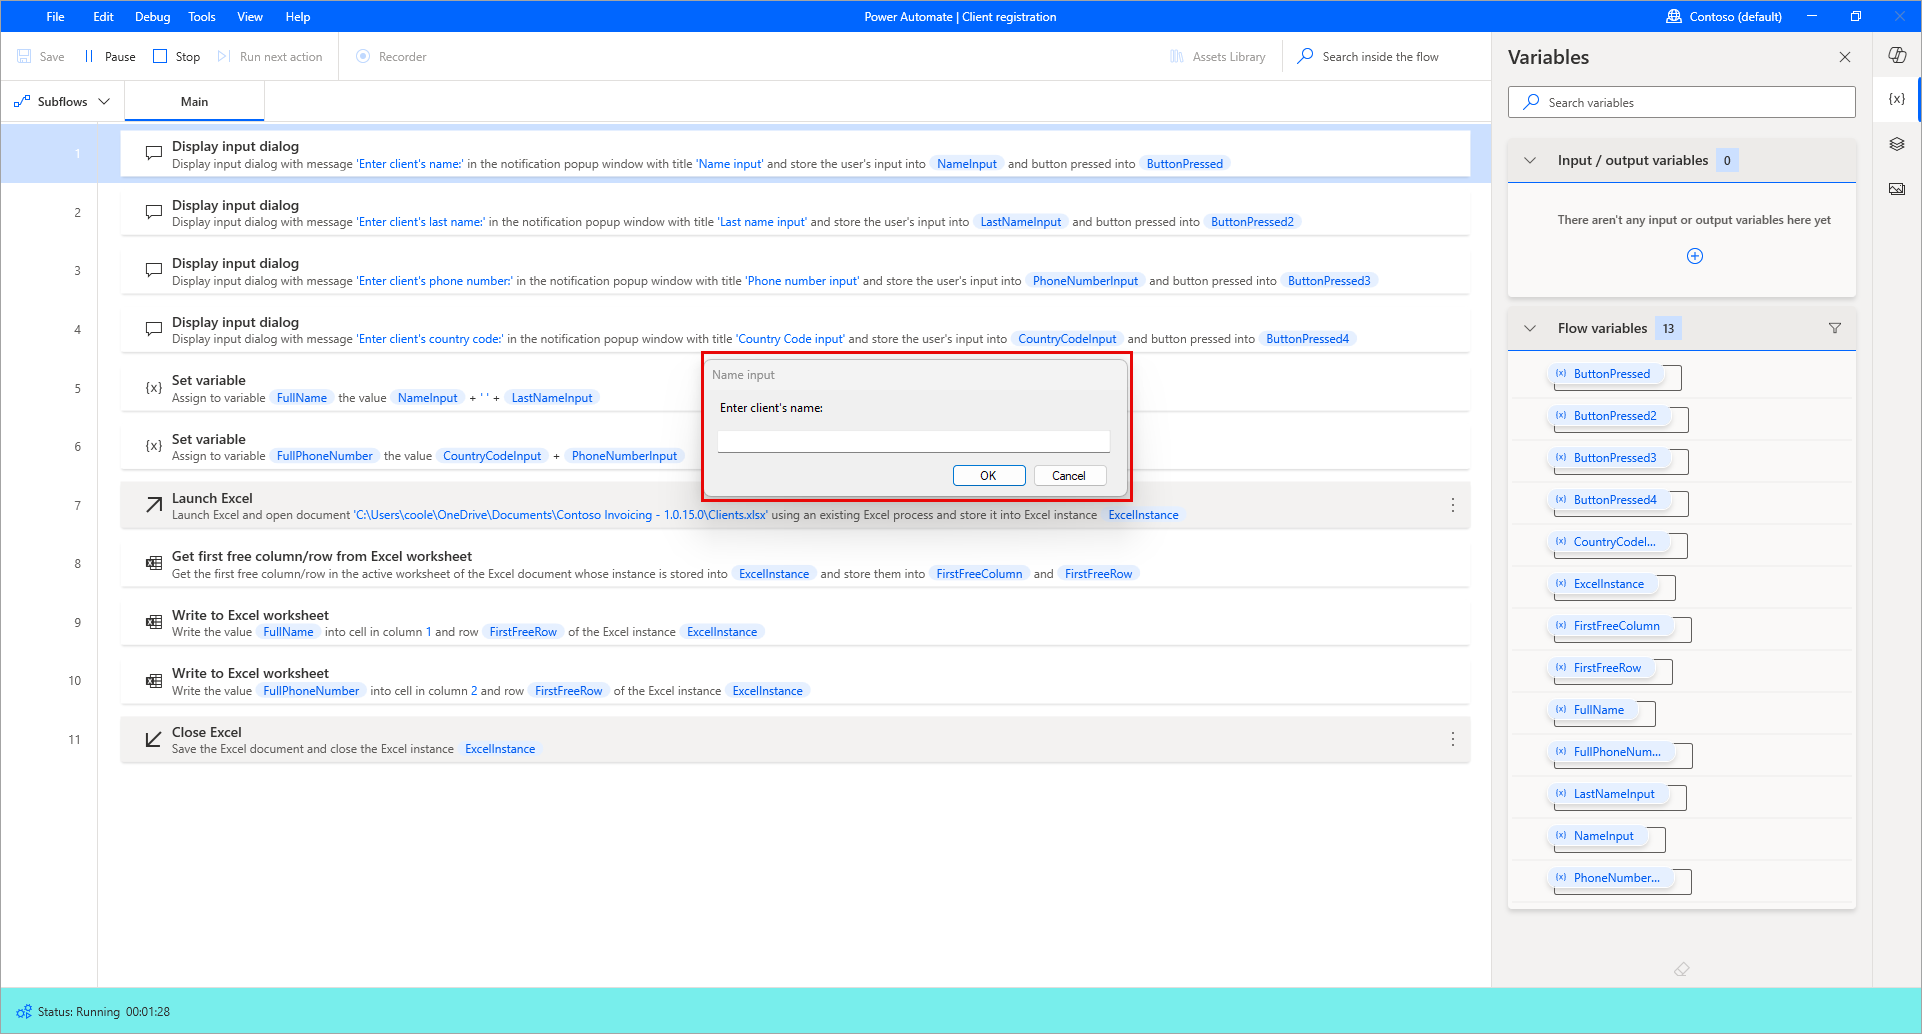
Task: Select the Main subflow tab
Action: pyautogui.click(x=194, y=100)
